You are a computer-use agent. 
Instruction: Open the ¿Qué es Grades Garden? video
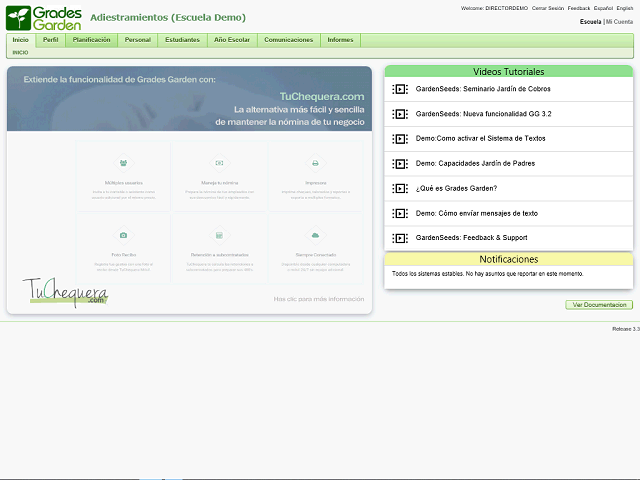coord(456,189)
